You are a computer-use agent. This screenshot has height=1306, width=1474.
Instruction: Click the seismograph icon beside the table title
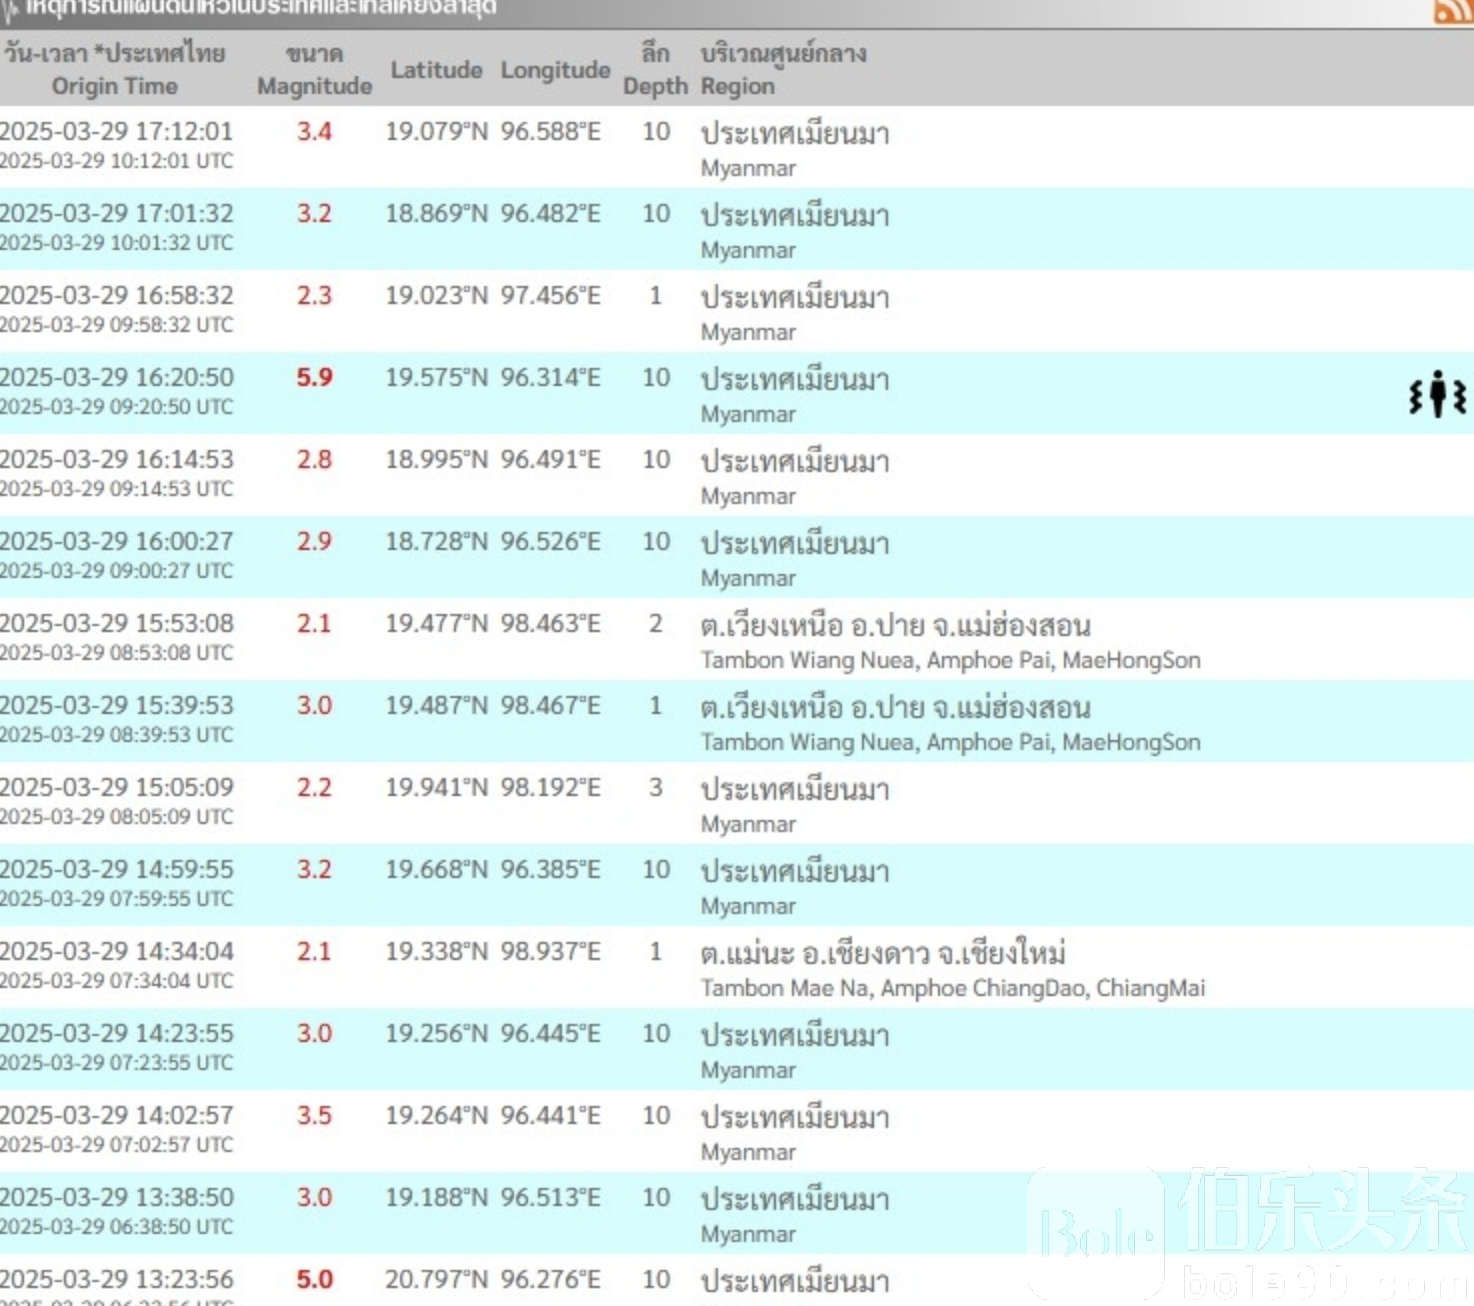pos(10,10)
